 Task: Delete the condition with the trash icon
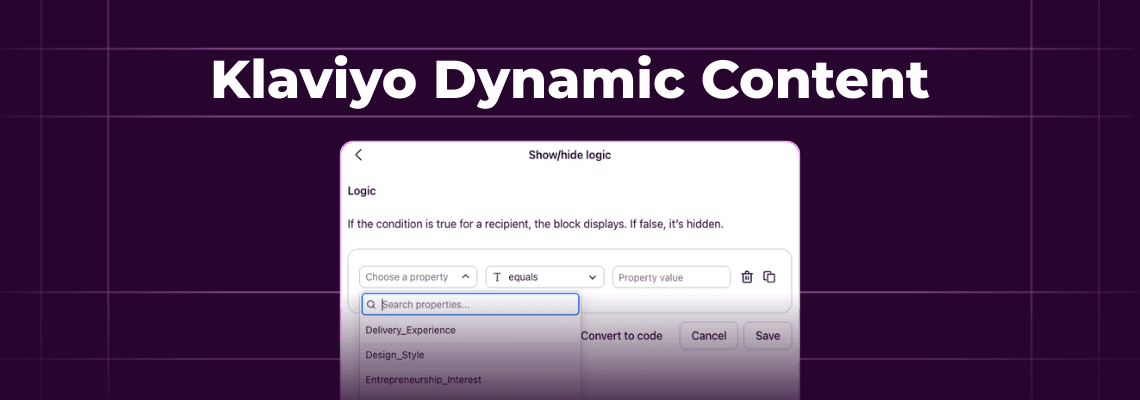(747, 277)
